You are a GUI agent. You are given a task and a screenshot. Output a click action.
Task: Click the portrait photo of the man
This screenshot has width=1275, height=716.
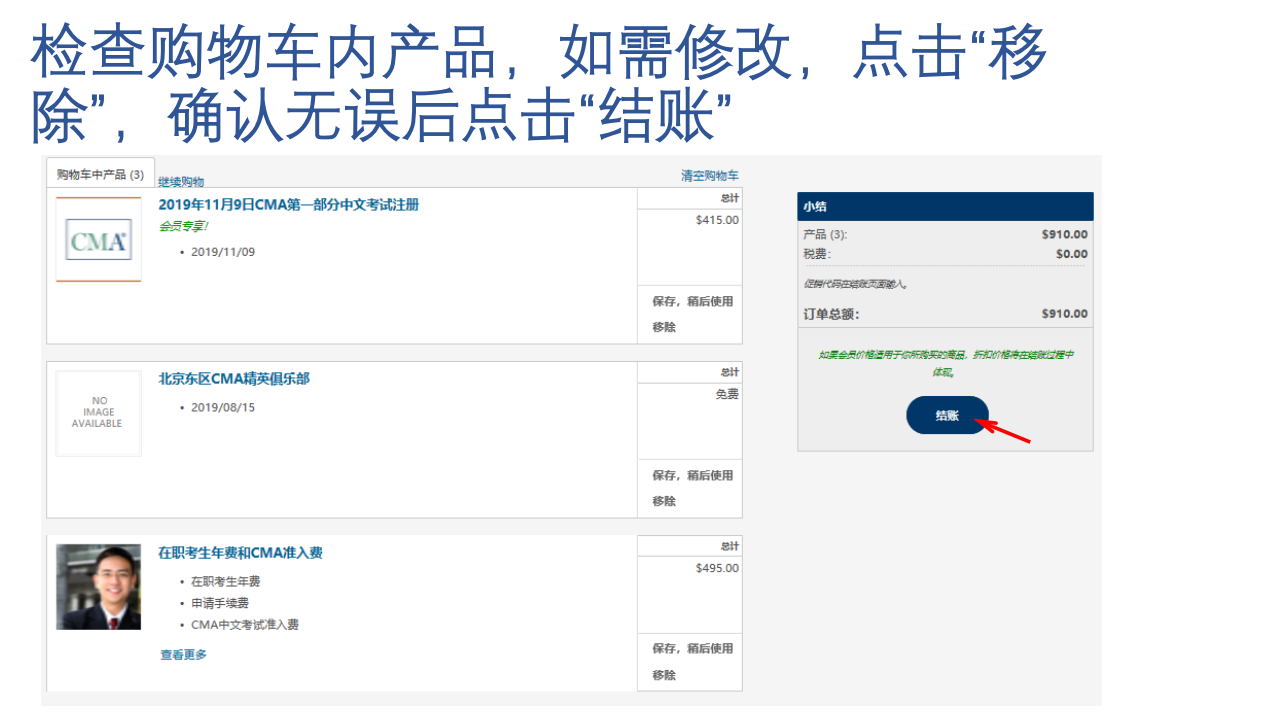[98, 587]
